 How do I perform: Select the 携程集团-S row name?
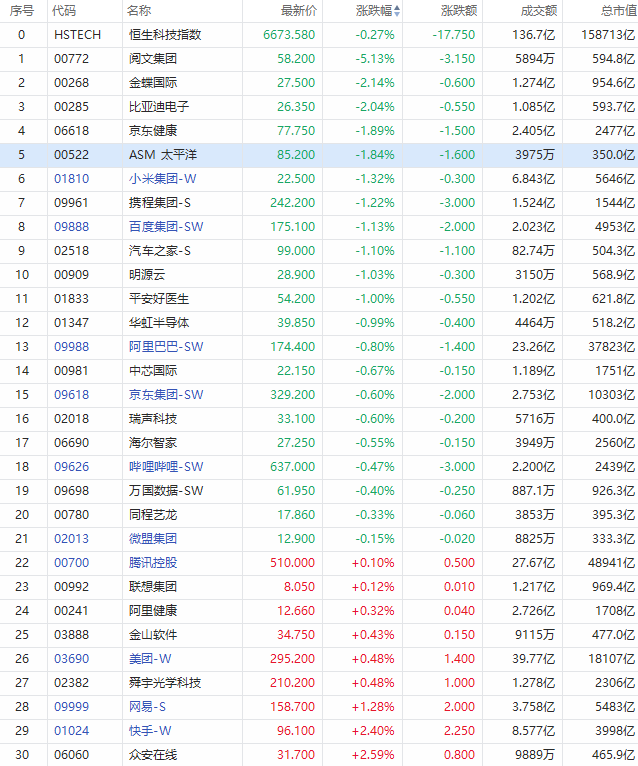point(160,203)
